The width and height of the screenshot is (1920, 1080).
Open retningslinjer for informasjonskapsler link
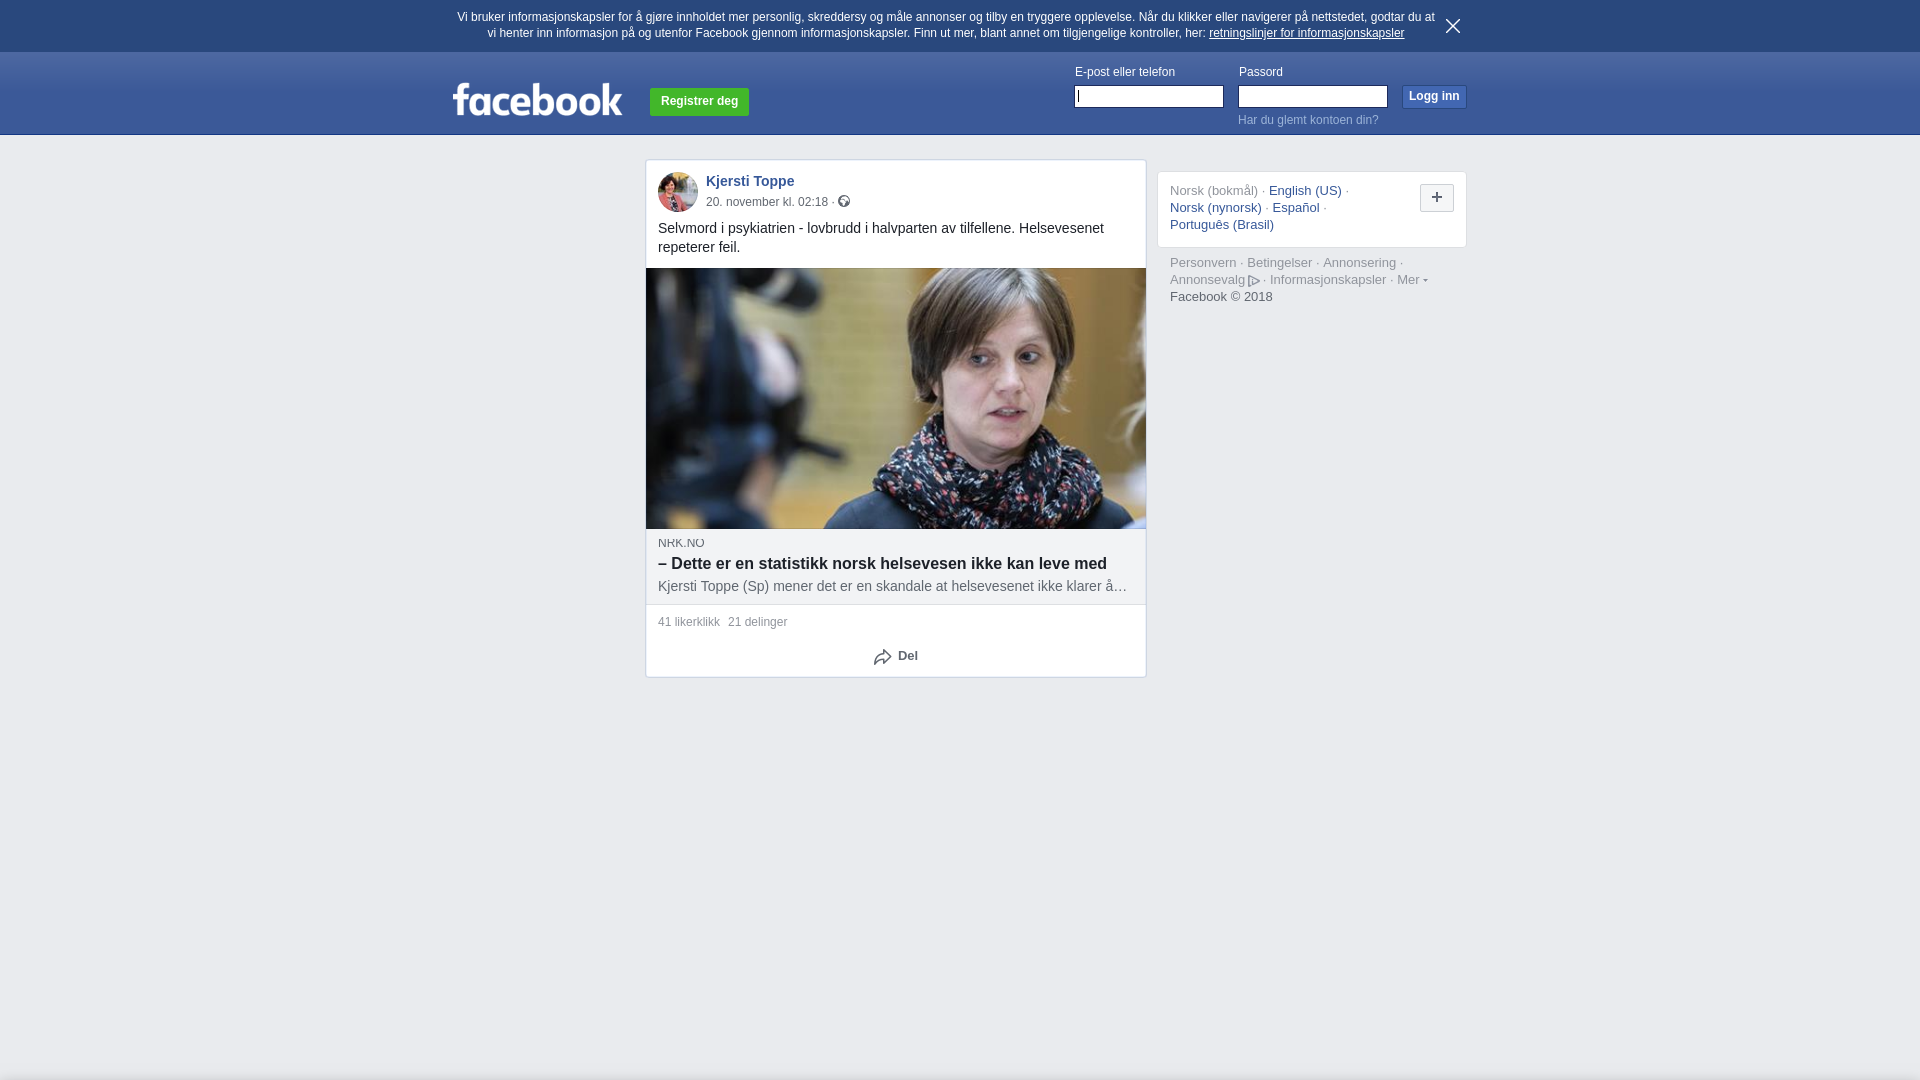(x=1306, y=33)
